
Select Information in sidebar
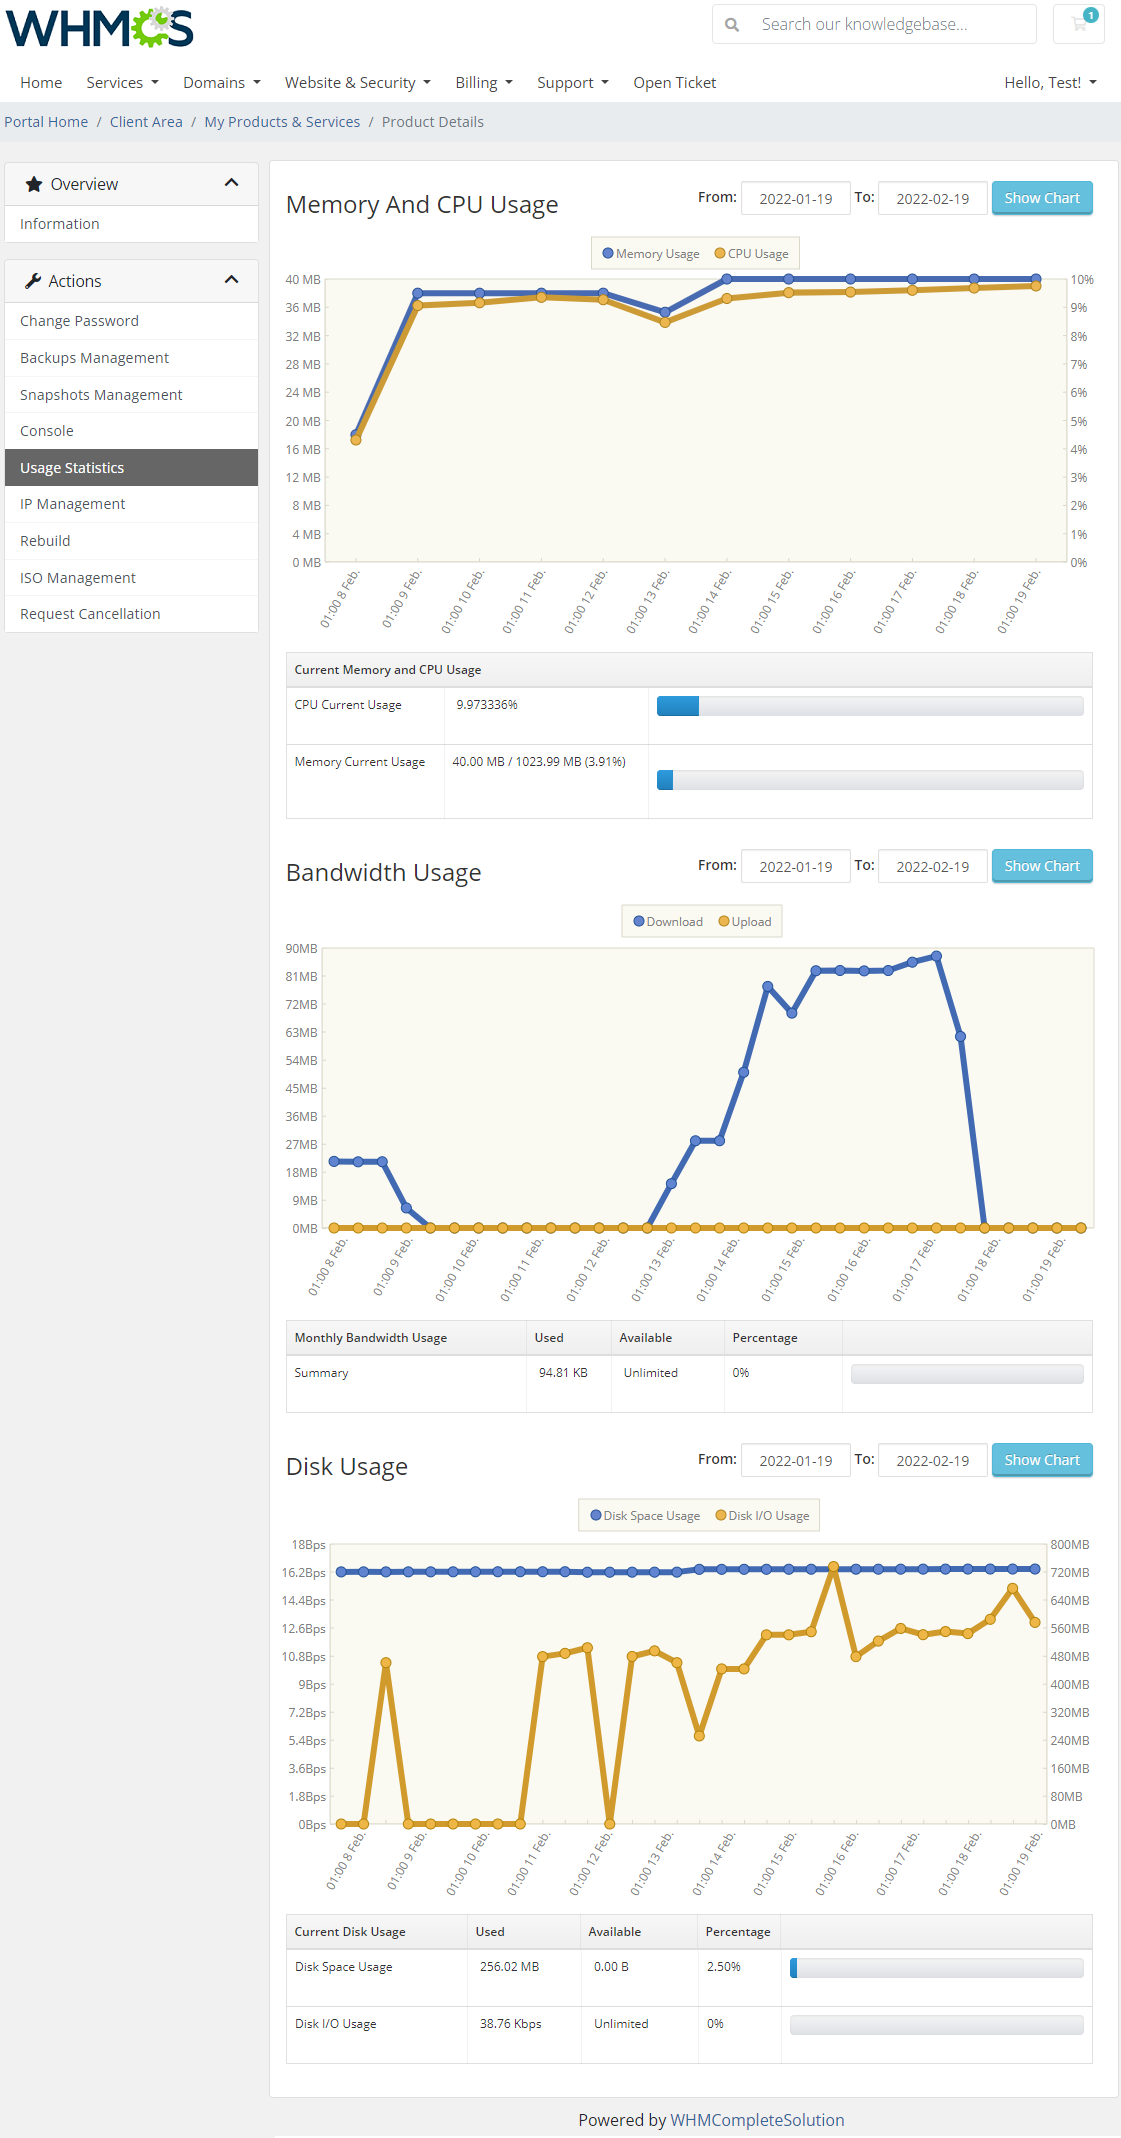point(132,224)
